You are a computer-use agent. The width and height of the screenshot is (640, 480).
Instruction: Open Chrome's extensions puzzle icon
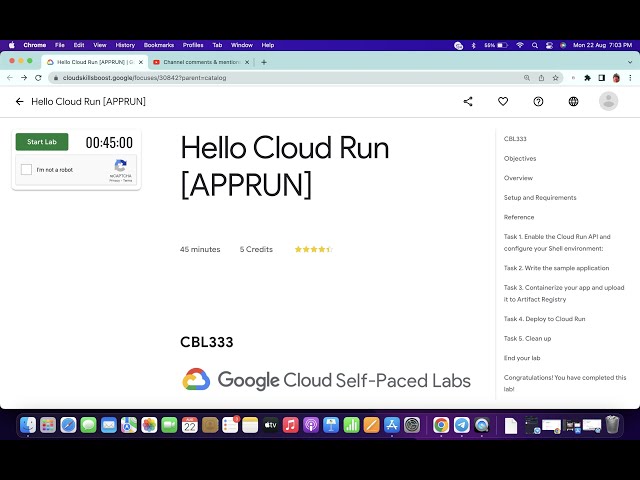pyautogui.click(x=588, y=78)
